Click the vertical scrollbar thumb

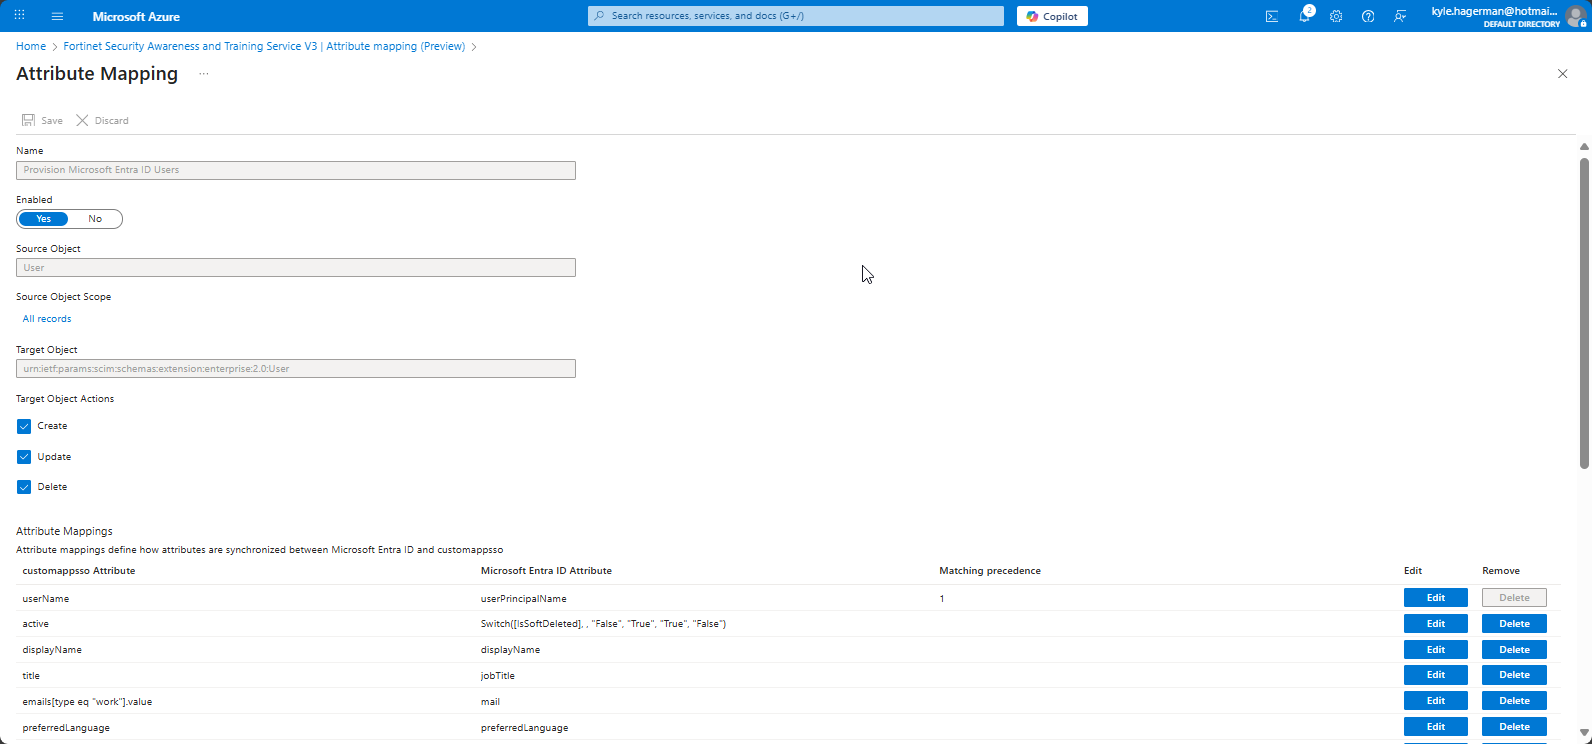pos(1584,312)
